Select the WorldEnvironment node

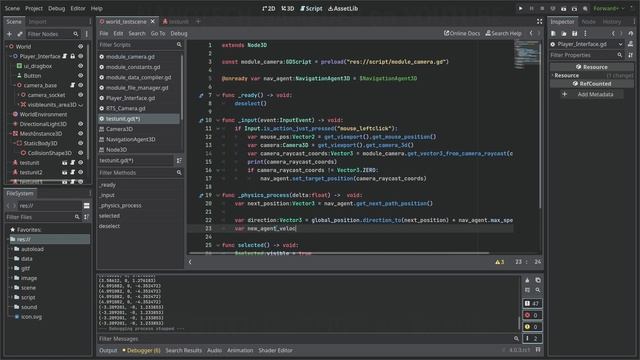click(x=43, y=114)
